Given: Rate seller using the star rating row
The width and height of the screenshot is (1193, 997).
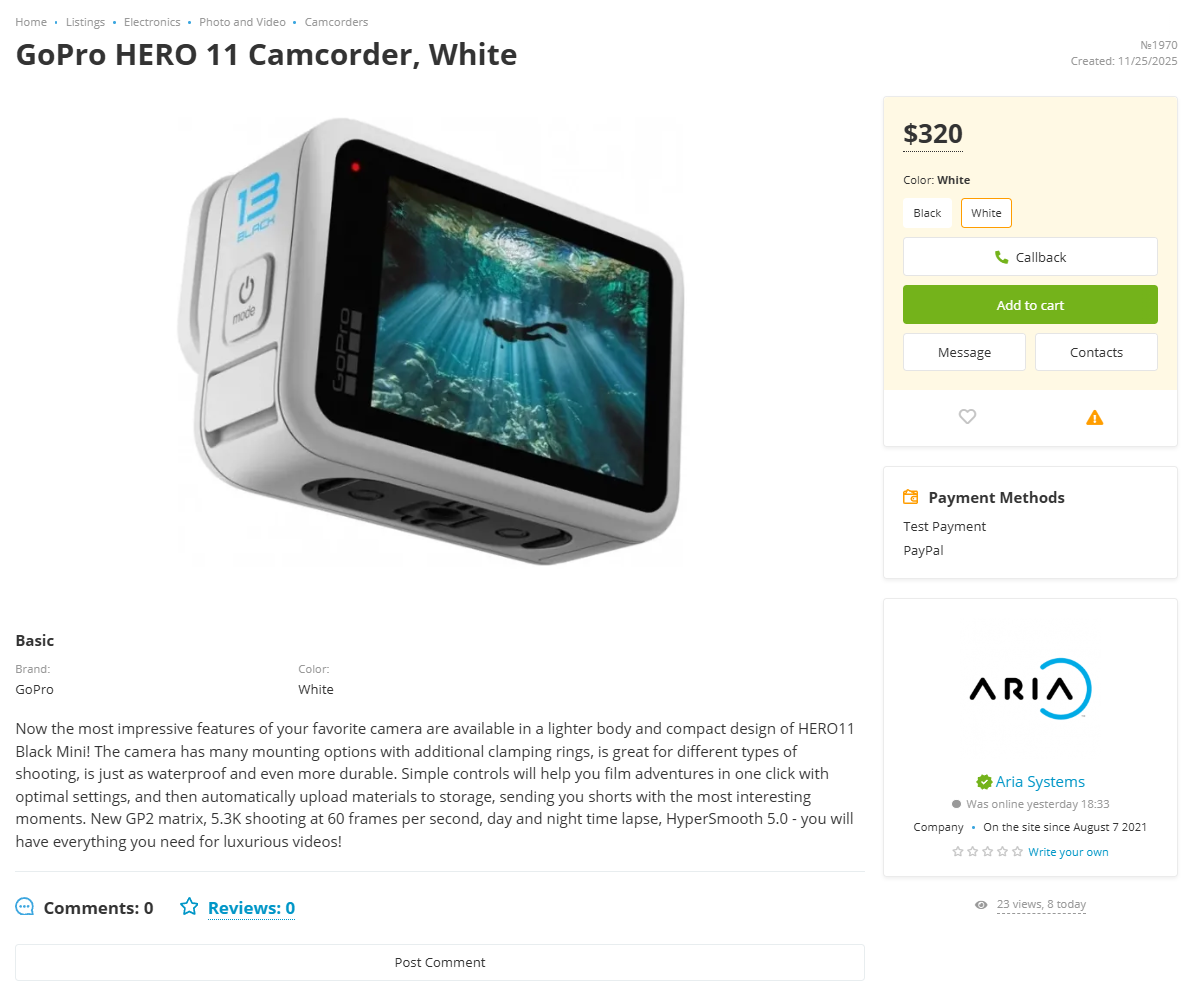Looking at the screenshot, I should click(x=988, y=852).
